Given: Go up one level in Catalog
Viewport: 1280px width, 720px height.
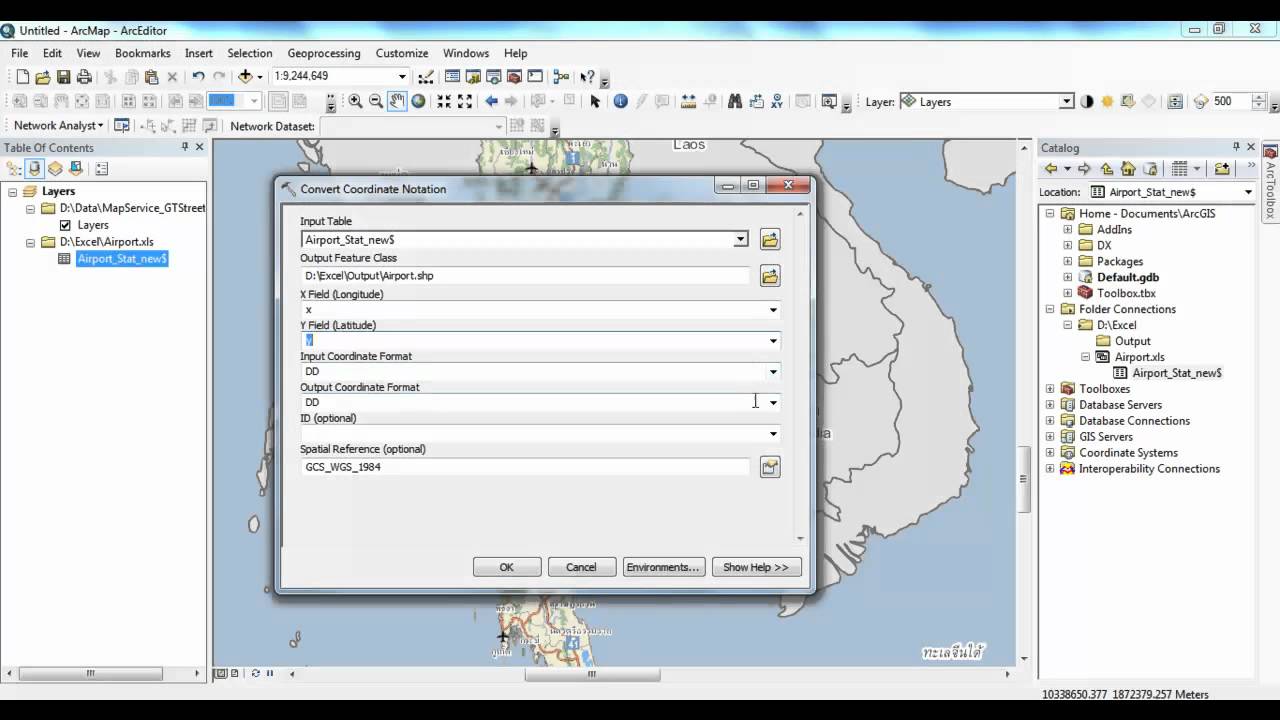Looking at the screenshot, I should 1107,169.
